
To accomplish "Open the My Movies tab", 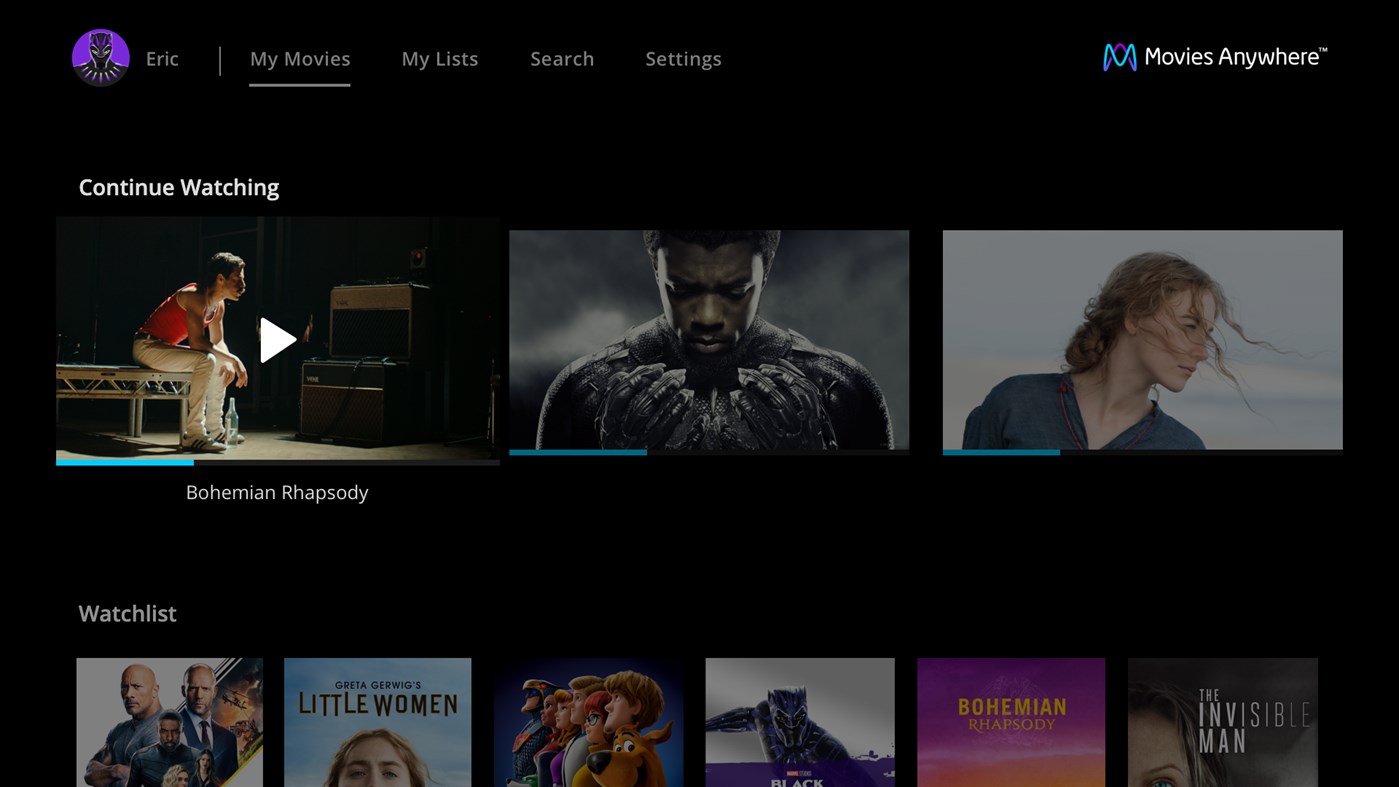I will pyautogui.click(x=300, y=59).
